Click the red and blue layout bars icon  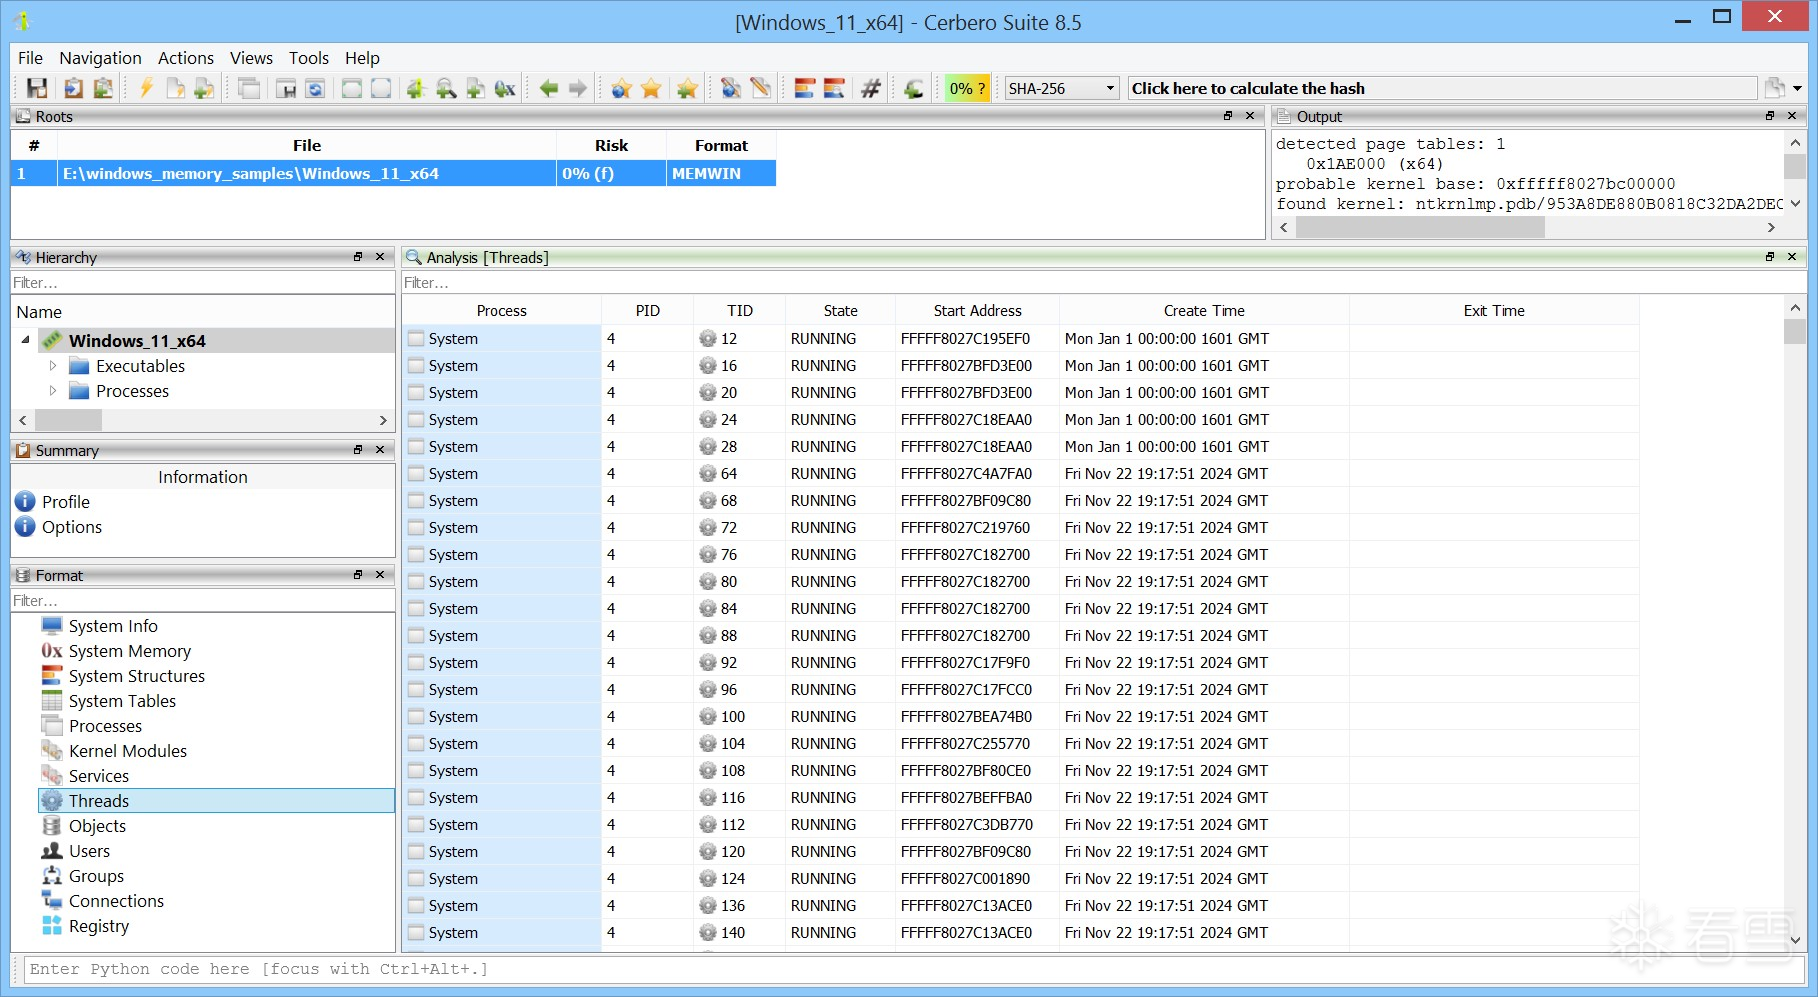click(805, 88)
